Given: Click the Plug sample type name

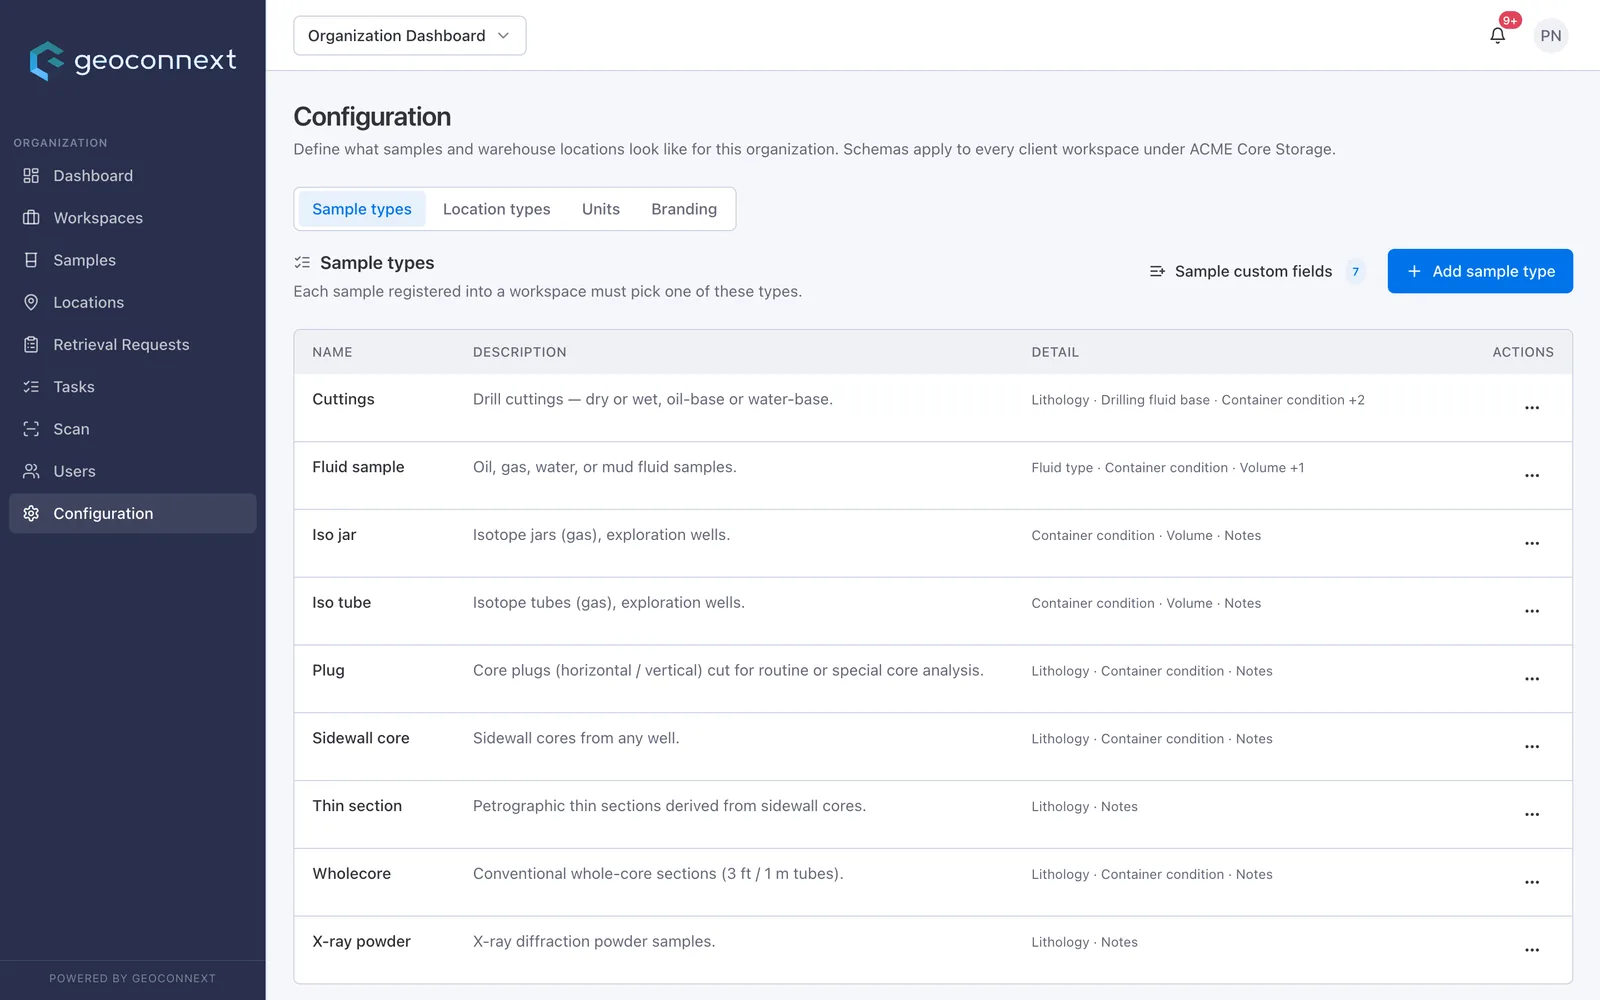Looking at the screenshot, I should [328, 670].
